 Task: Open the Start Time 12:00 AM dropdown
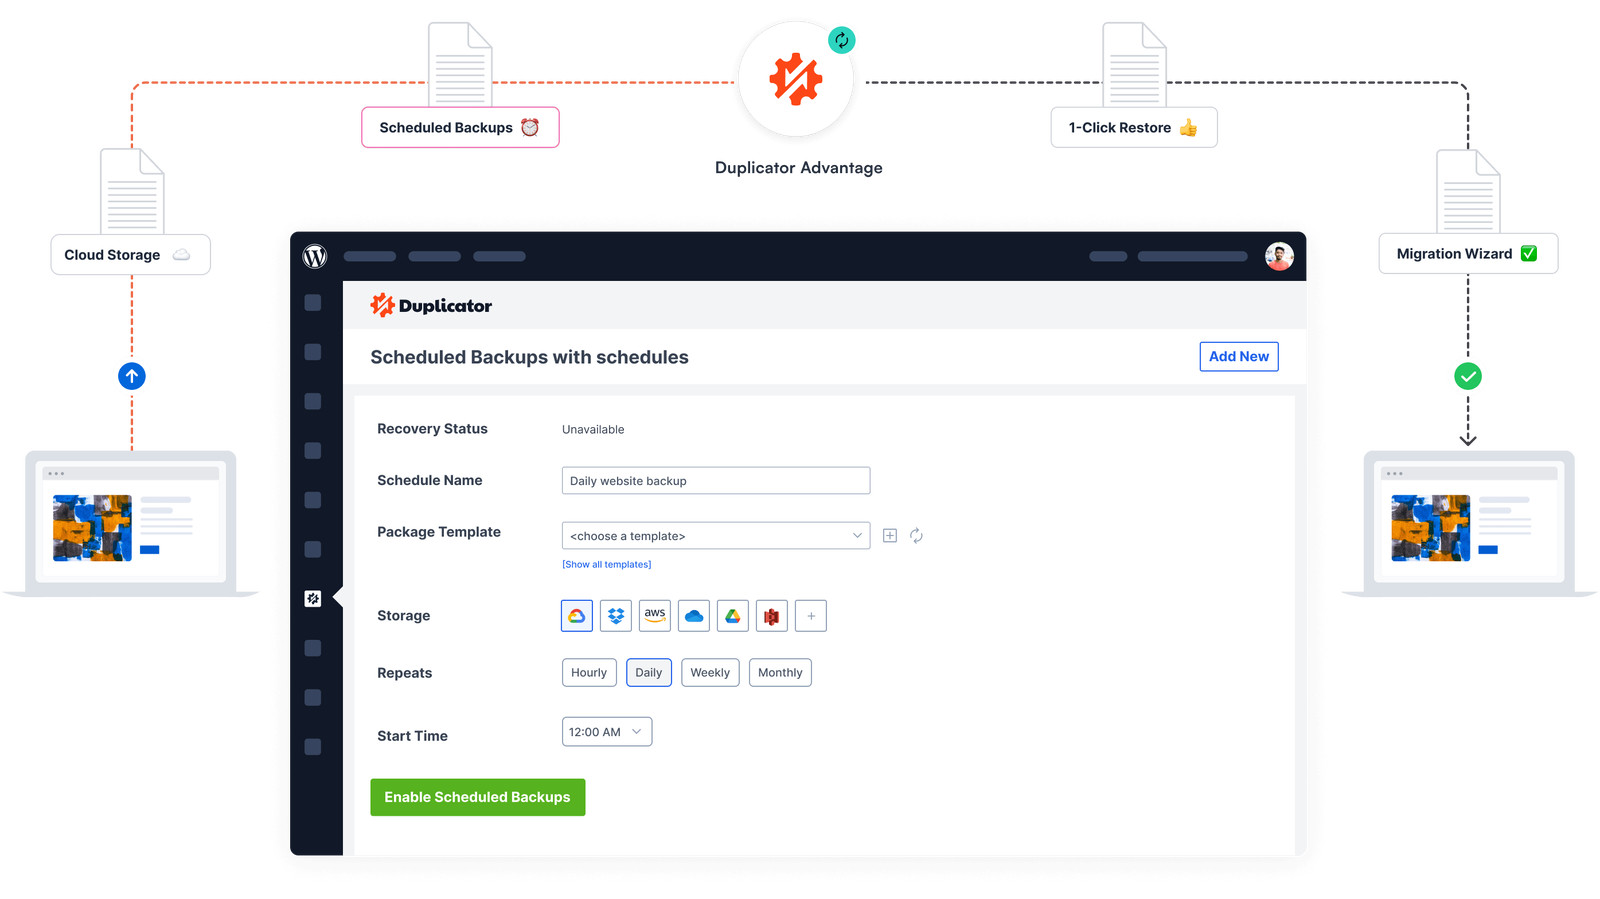coord(607,732)
